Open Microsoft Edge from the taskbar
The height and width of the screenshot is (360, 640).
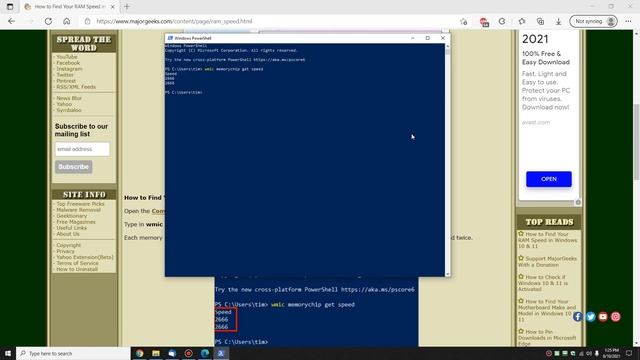click(x=205, y=353)
